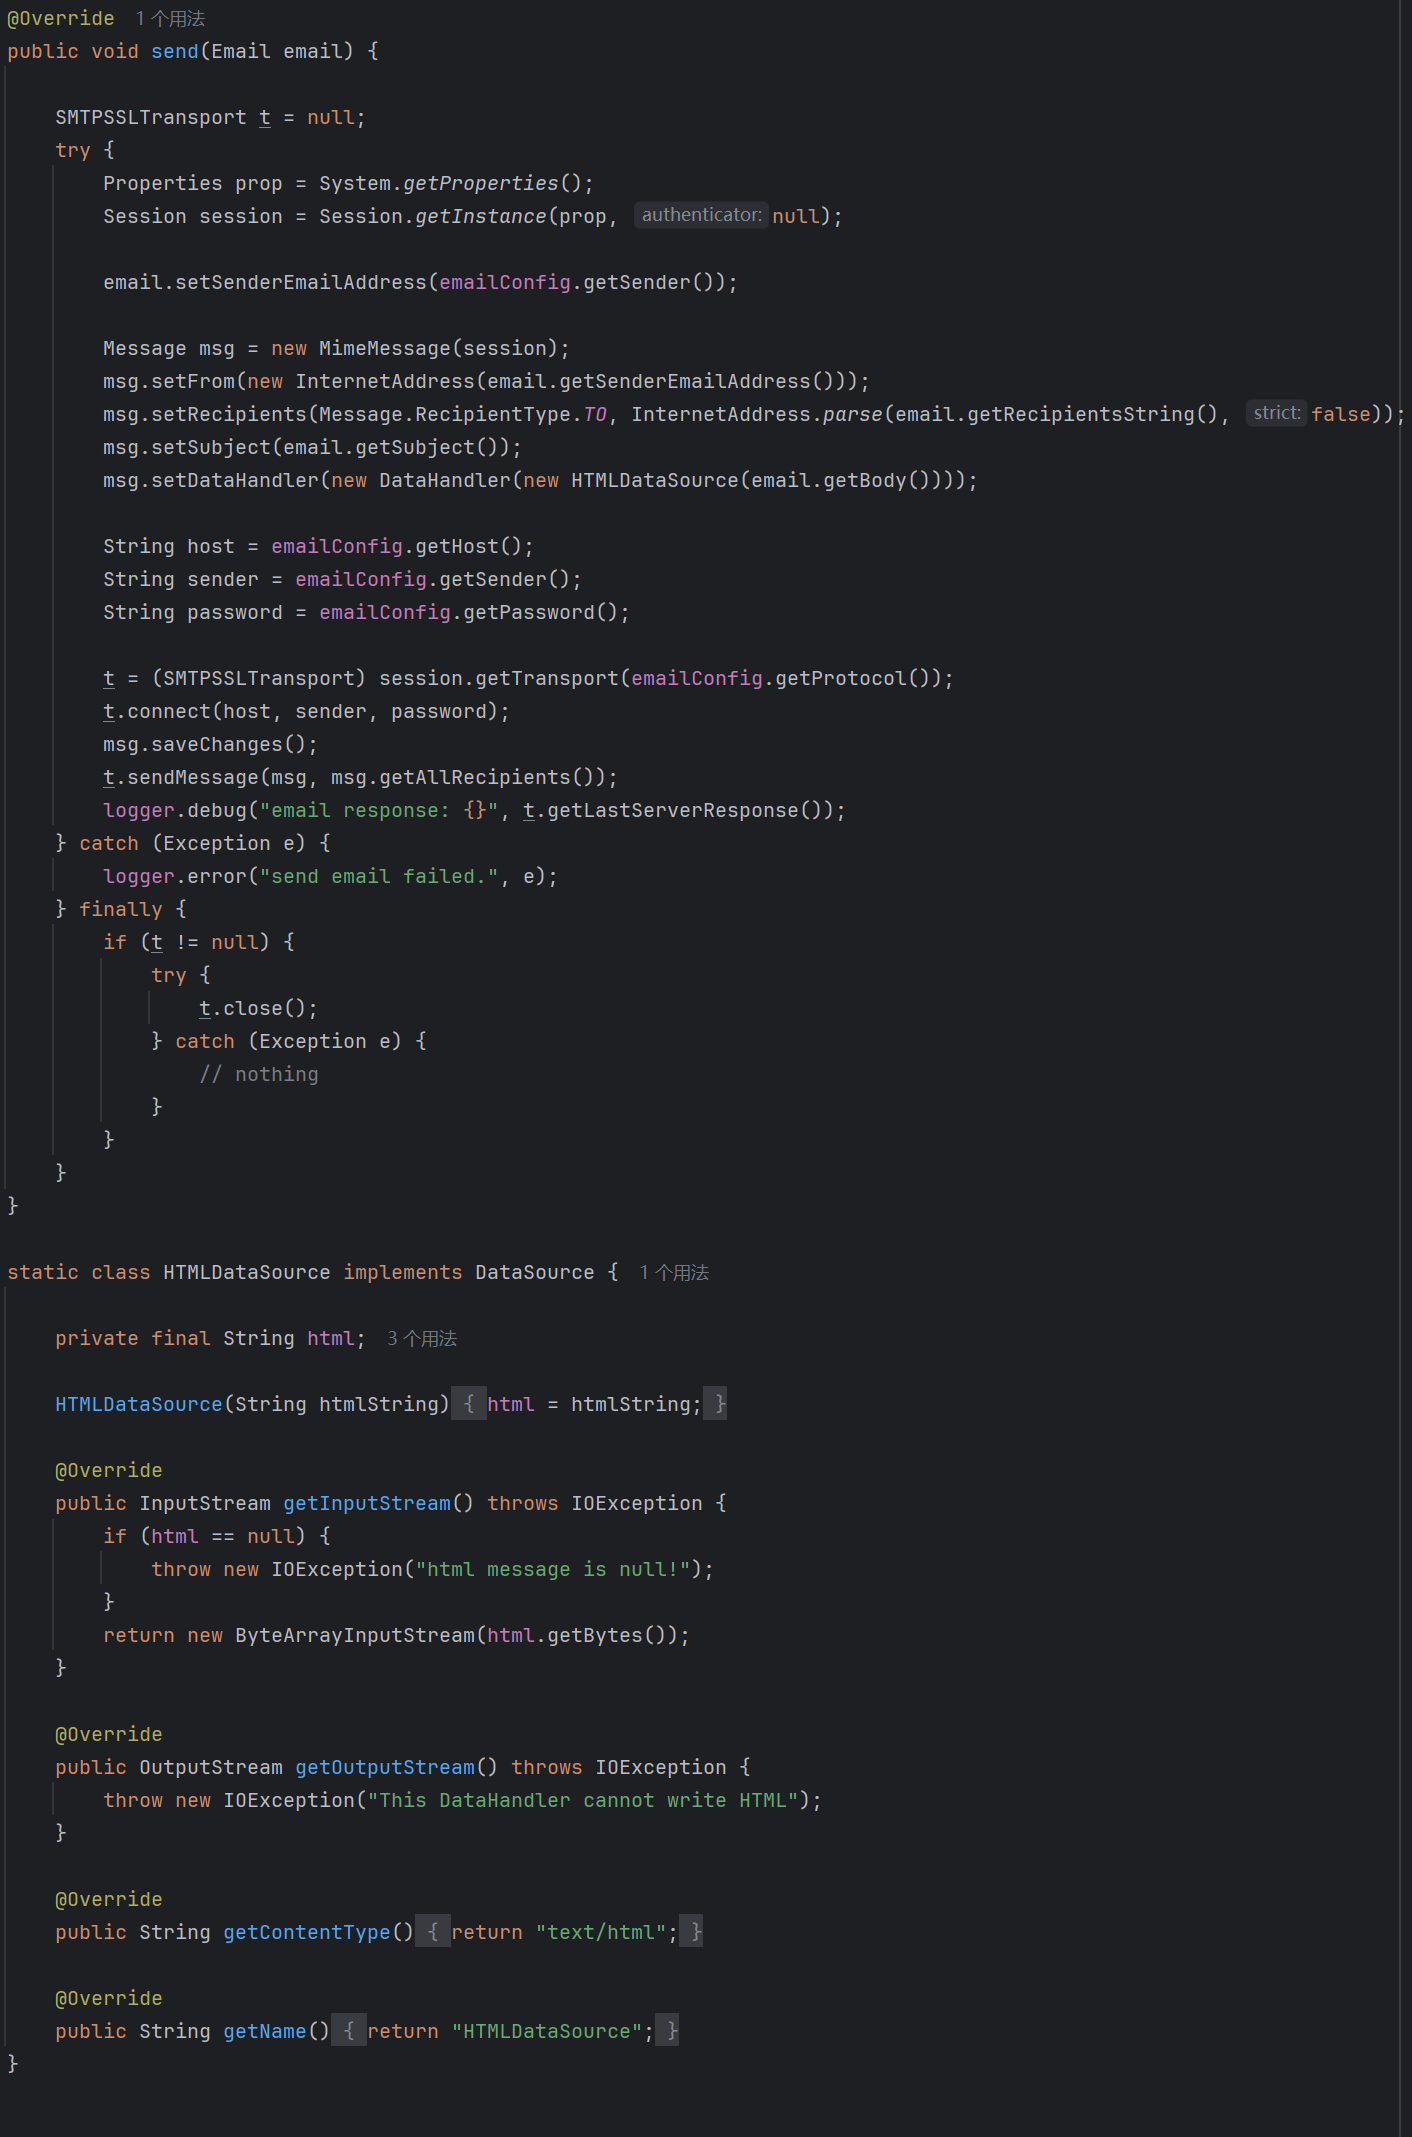Click logger.debug method name
The height and width of the screenshot is (2137, 1412).
coord(217,810)
